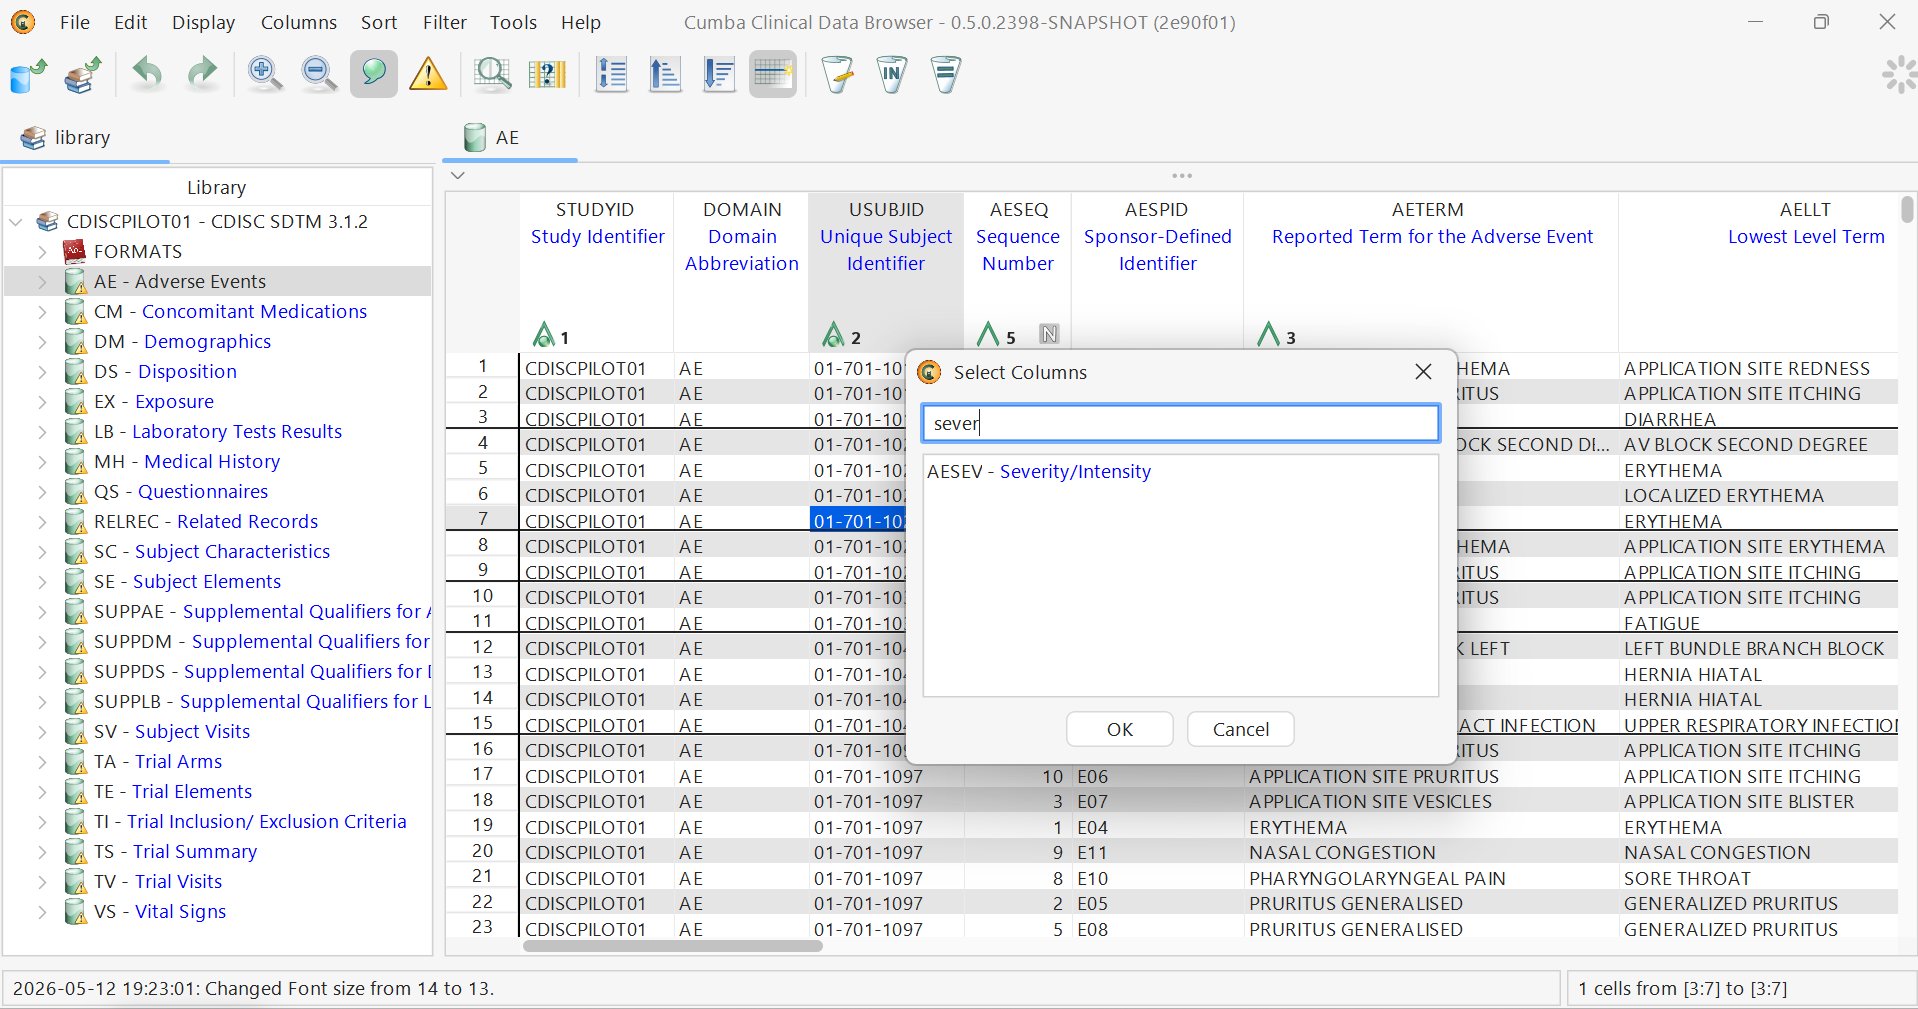The image size is (1918, 1009).
Task: Click the sort rows up-down arrows icon
Action: pos(611,74)
